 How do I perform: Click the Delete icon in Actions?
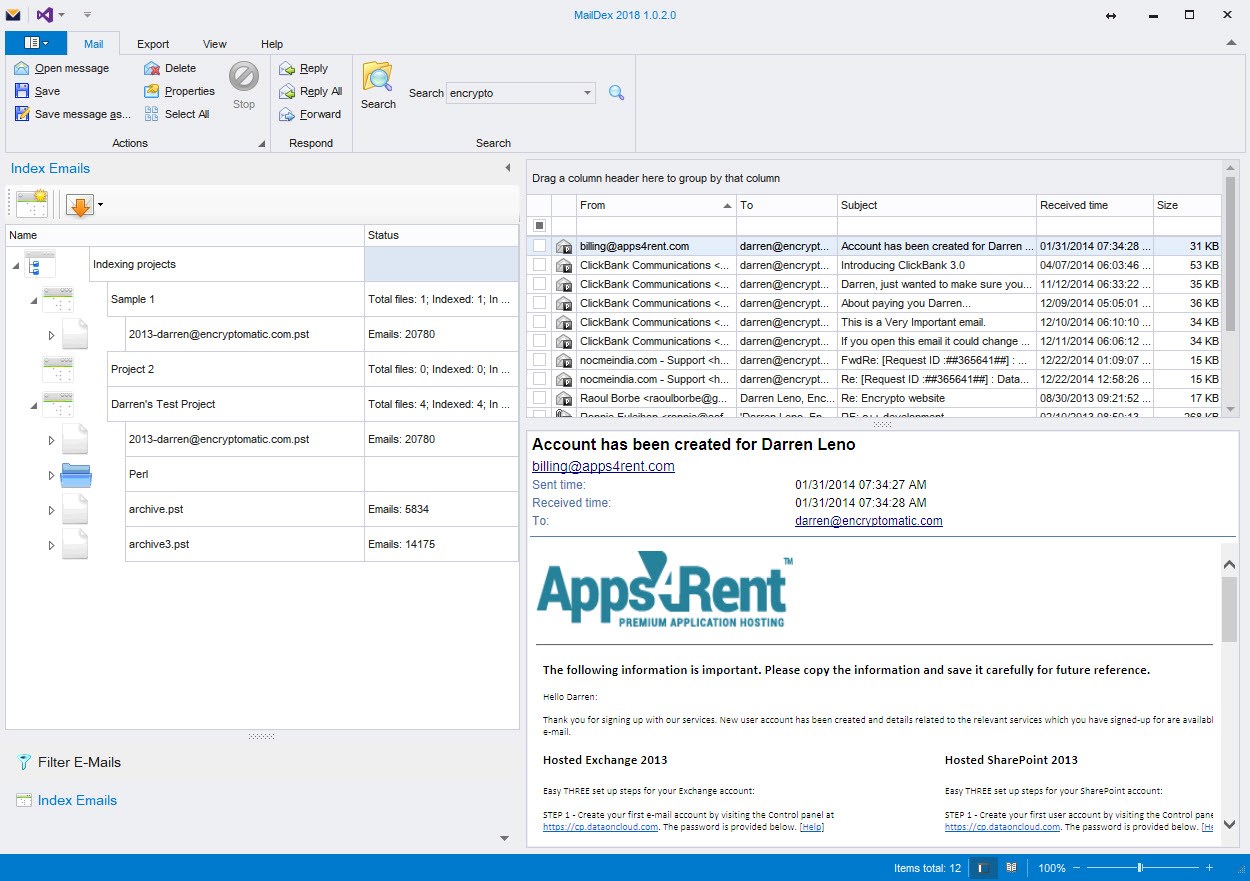152,68
